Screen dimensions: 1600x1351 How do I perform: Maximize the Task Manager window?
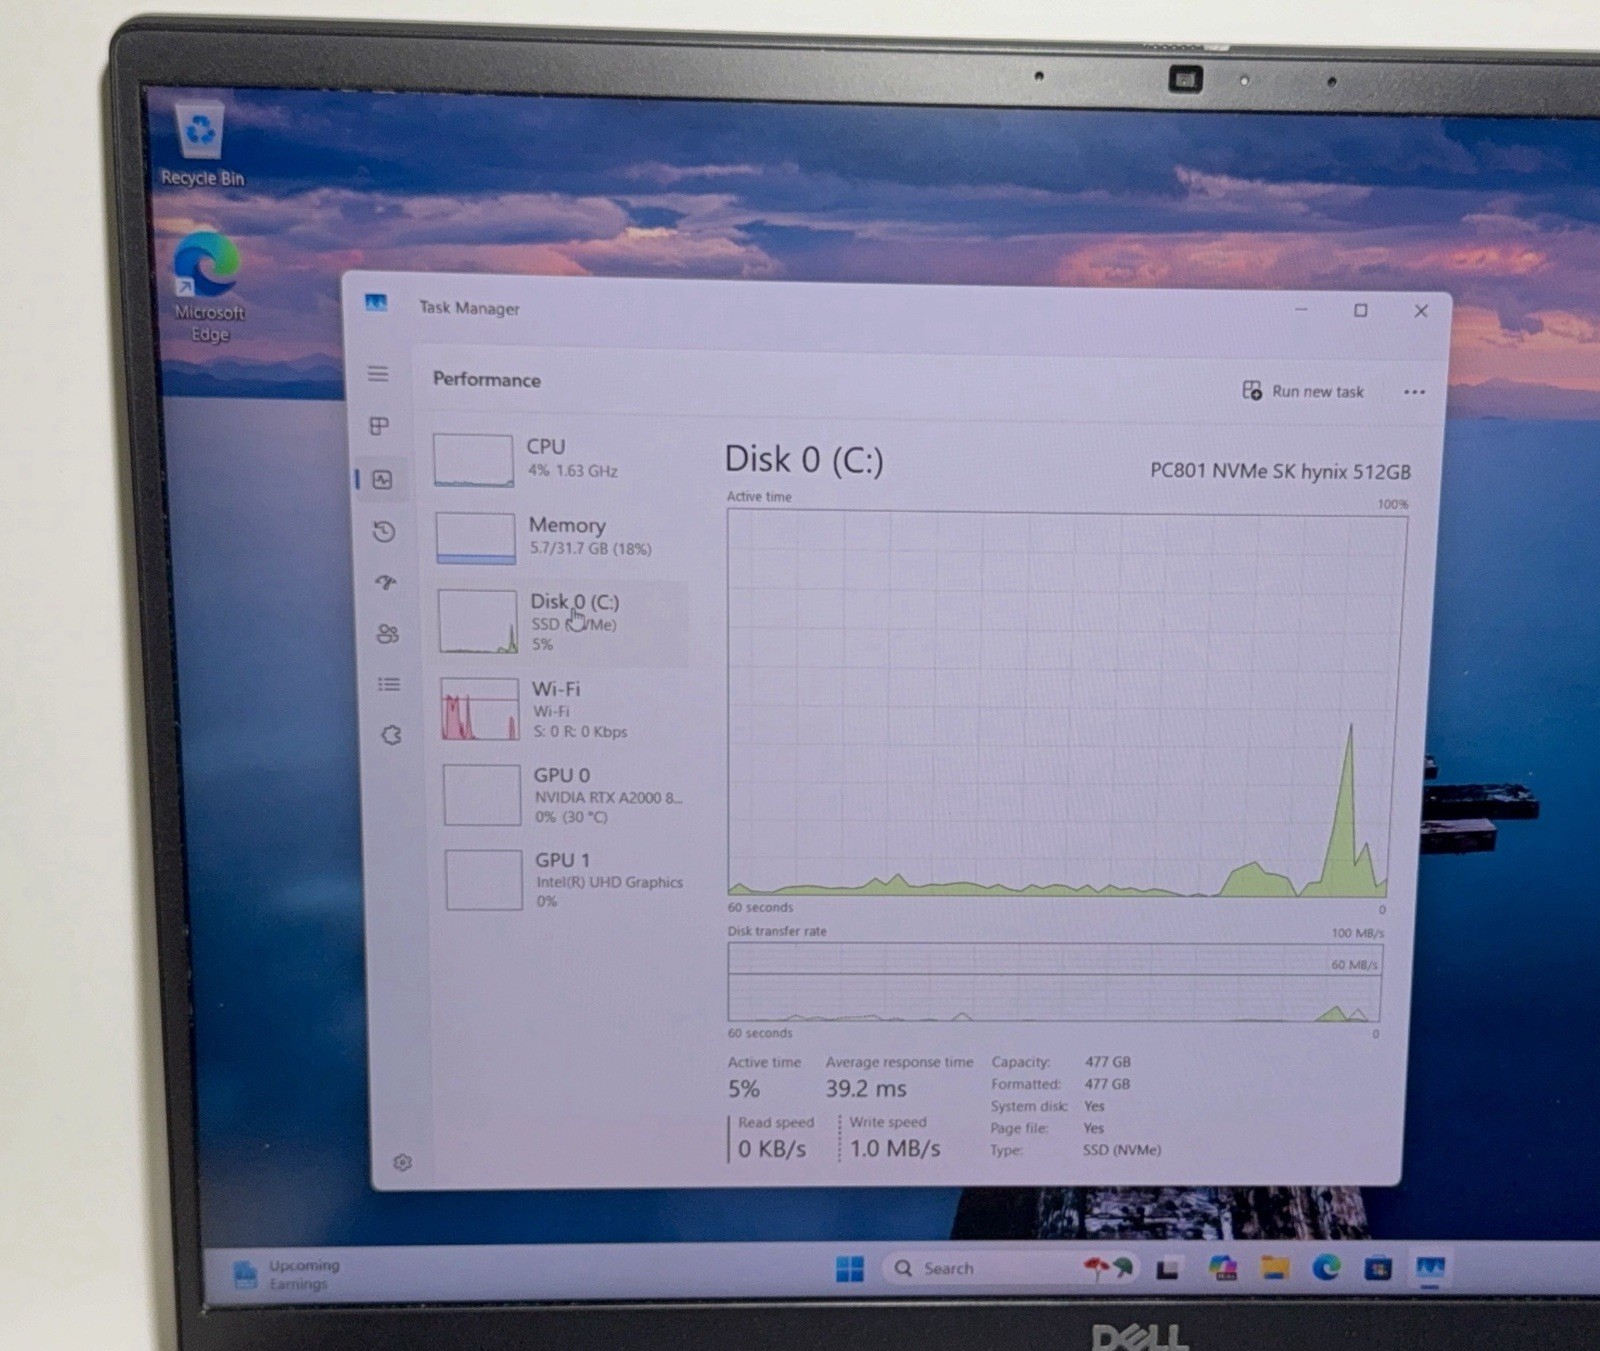pos(1360,310)
